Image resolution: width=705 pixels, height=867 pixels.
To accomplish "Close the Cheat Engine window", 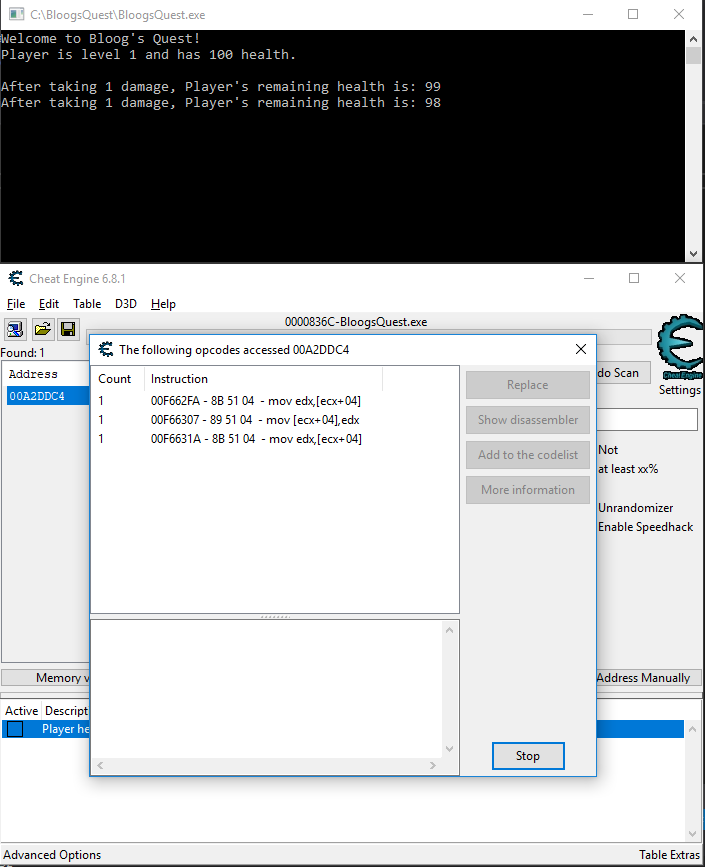I will pos(680,278).
